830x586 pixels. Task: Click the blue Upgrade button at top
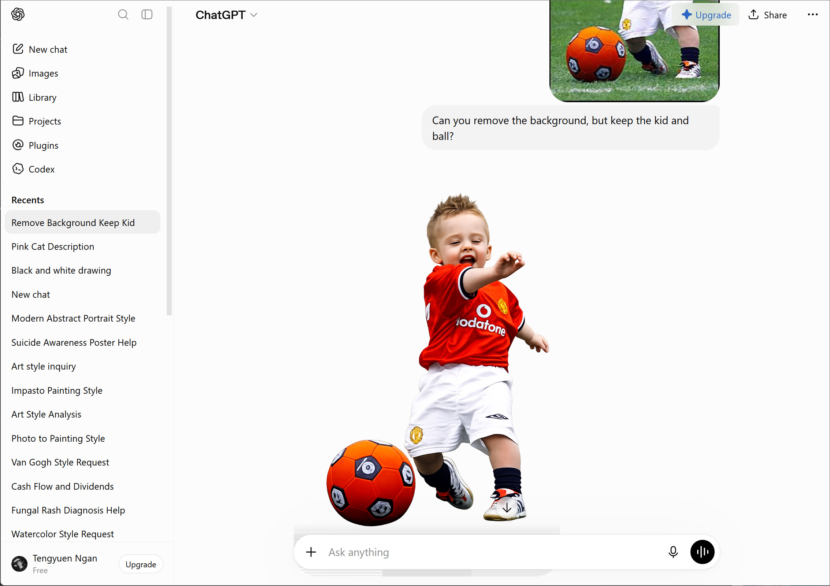[706, 15]
